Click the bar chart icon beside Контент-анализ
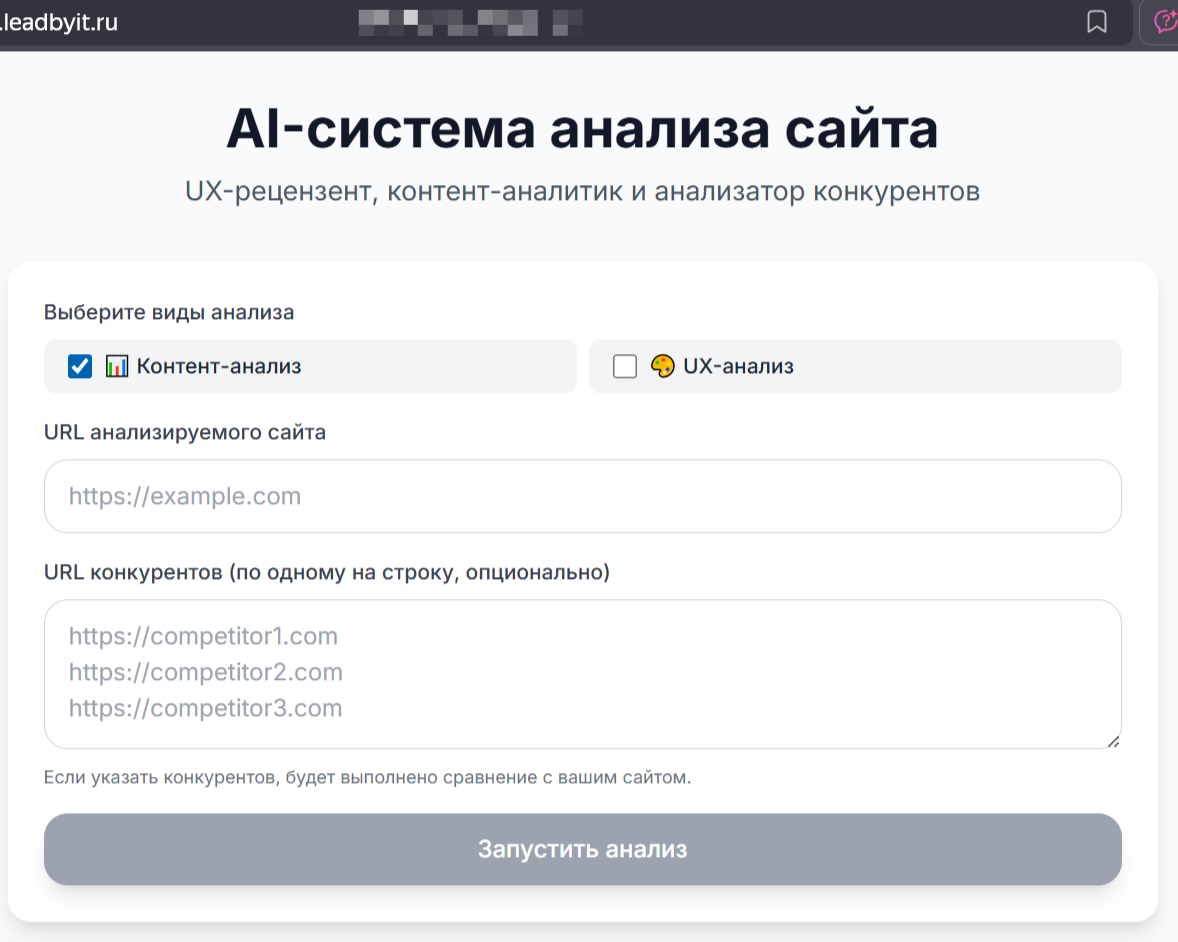 [116, 366]
